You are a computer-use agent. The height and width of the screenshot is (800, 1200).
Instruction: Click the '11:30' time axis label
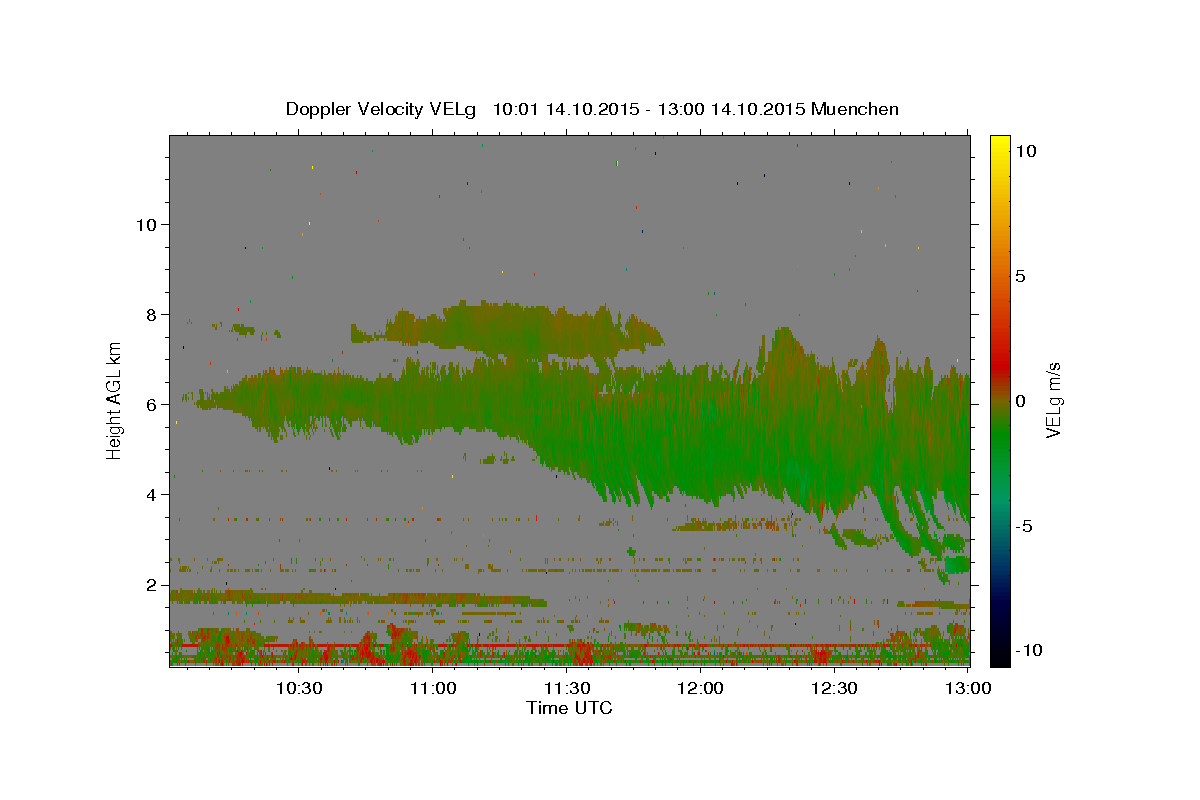[x=567, y=688]
